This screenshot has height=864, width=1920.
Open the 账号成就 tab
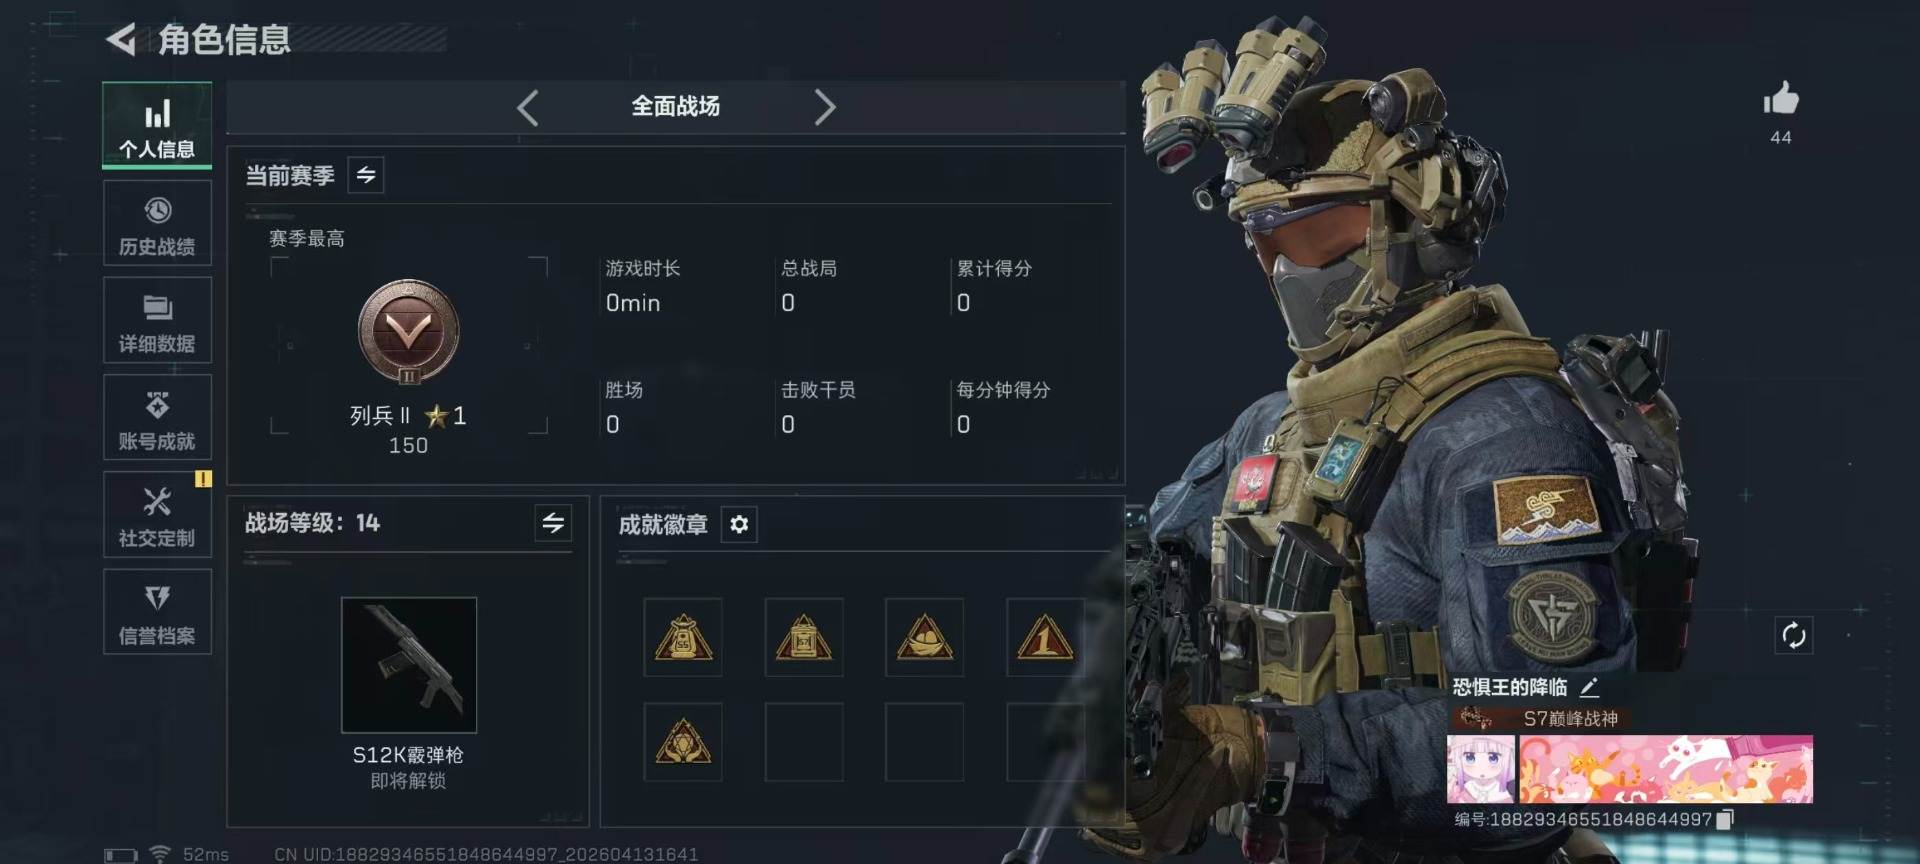point(157,418)
